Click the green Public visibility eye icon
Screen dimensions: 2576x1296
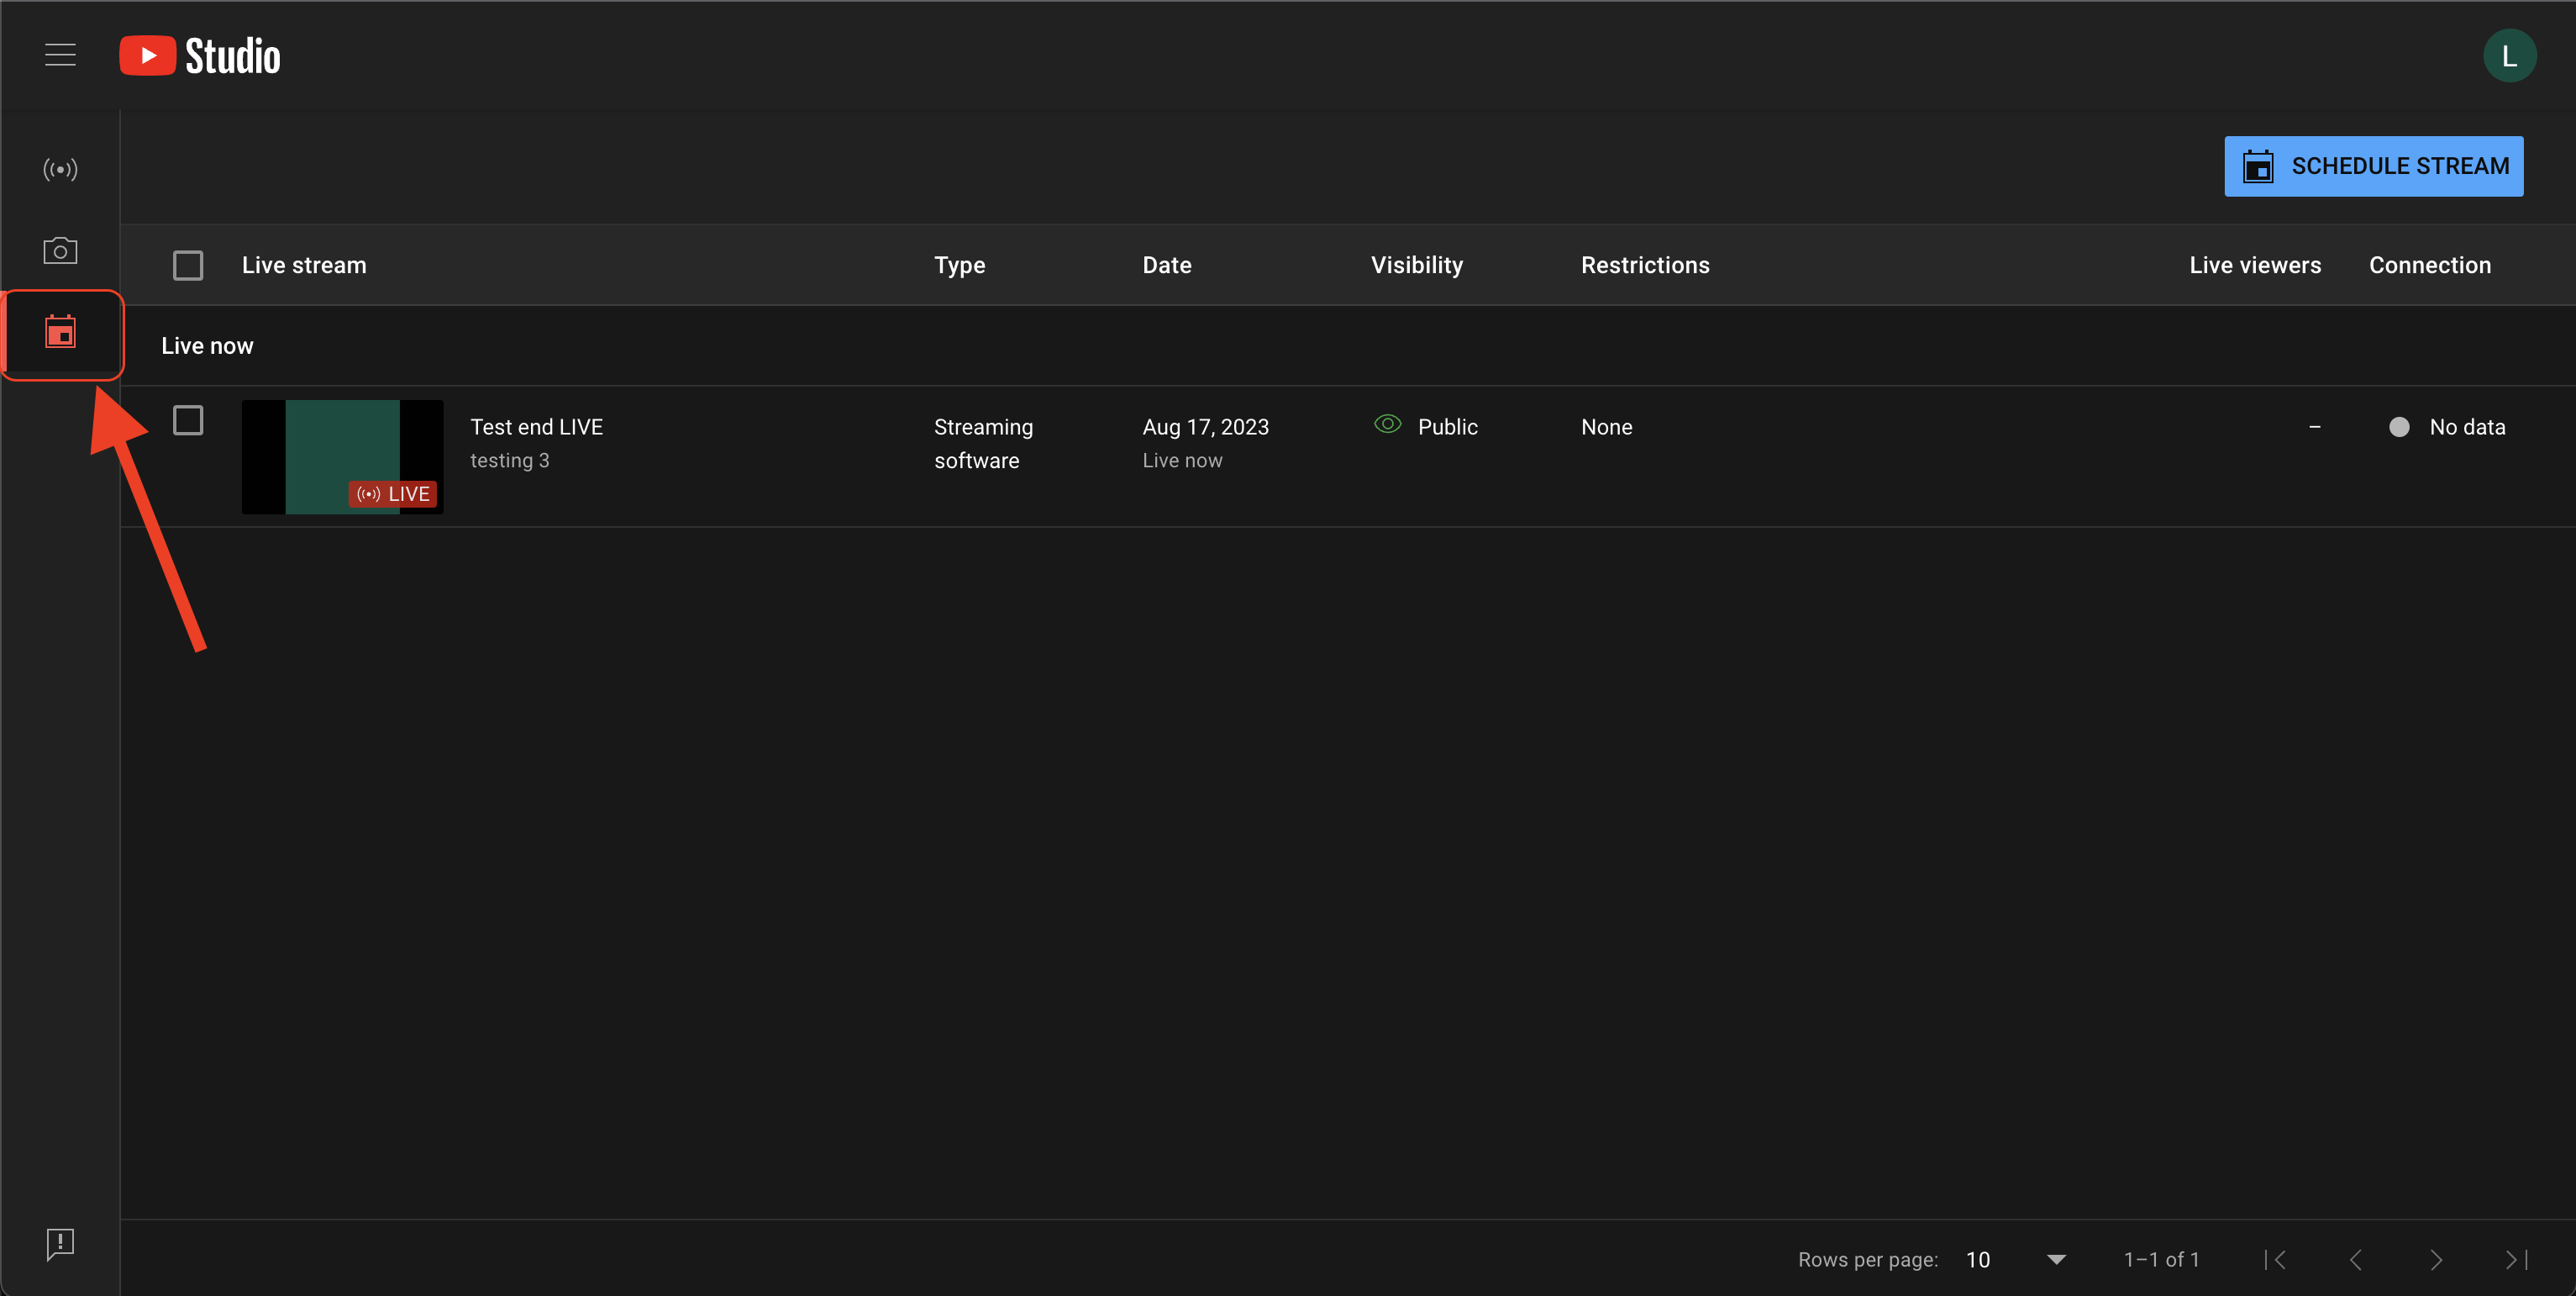tap(1387, 425)
